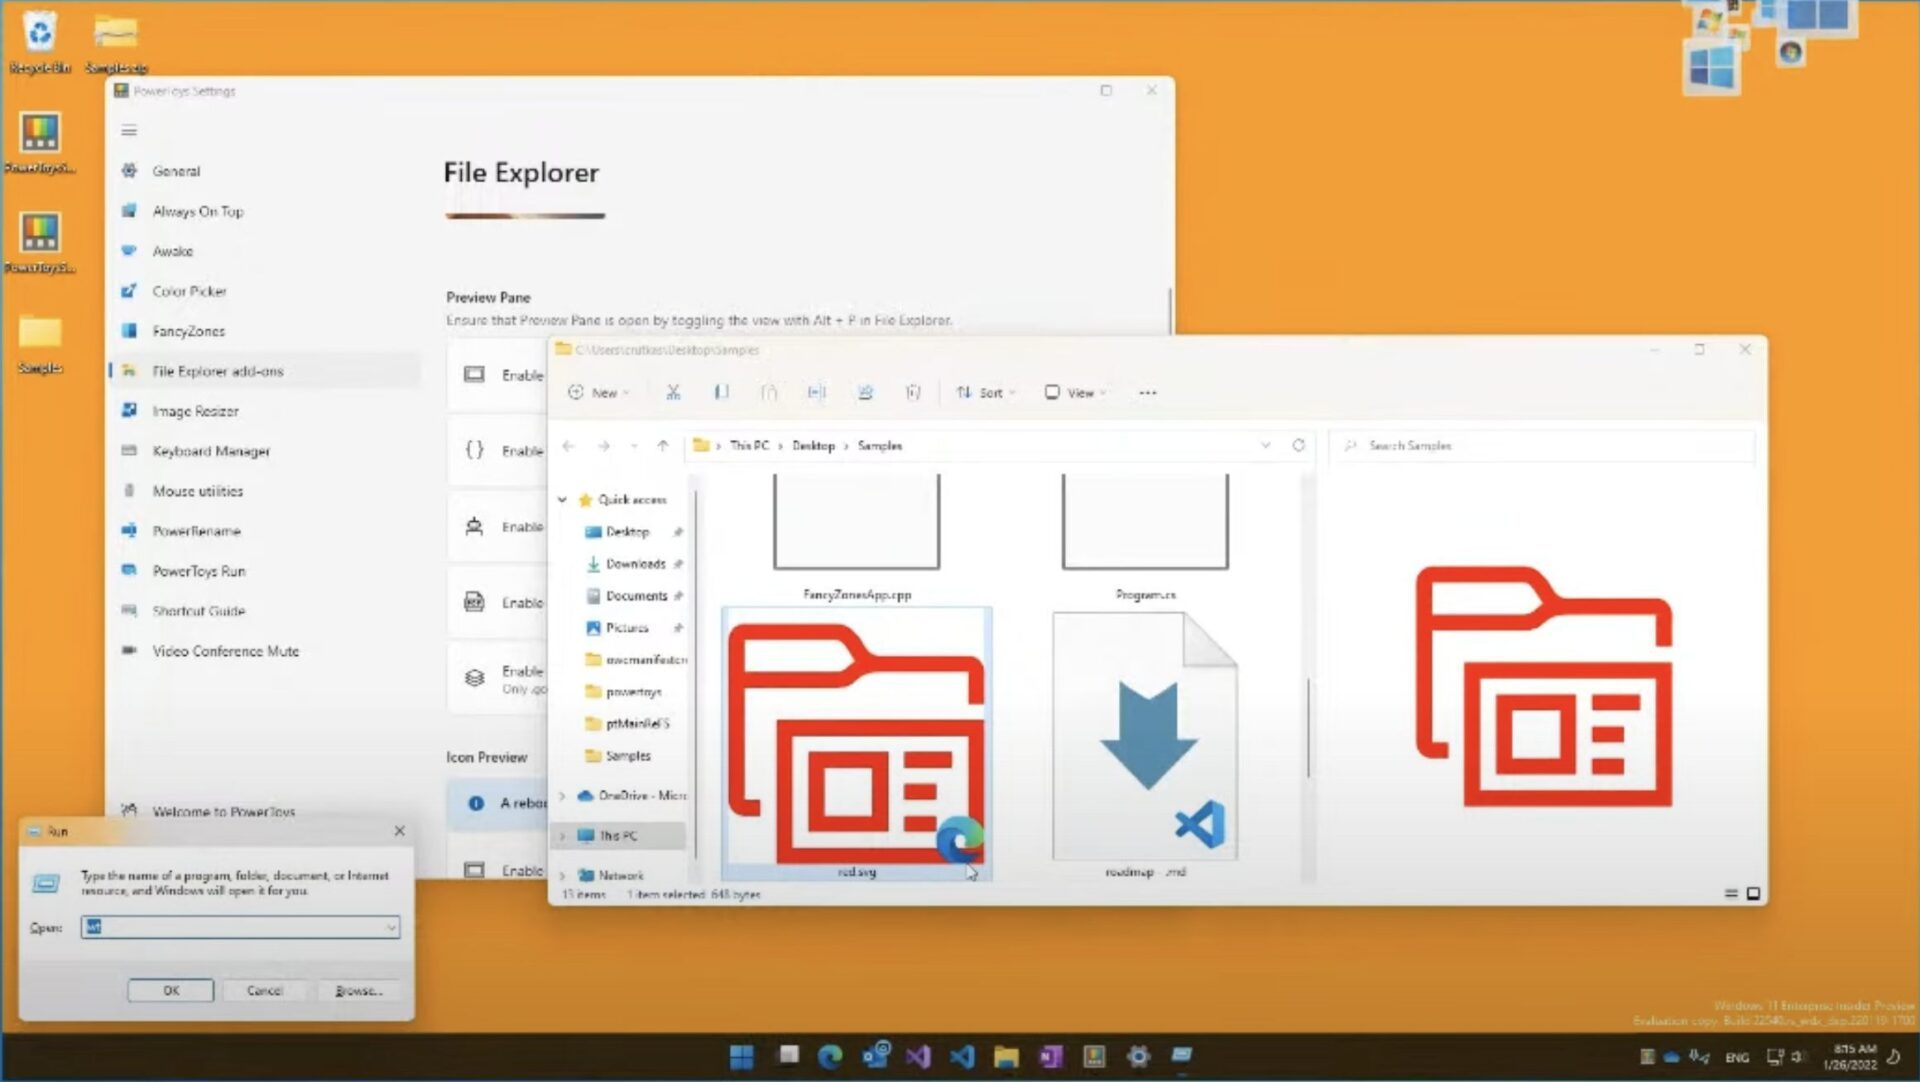Viewport: 1920px width, 1082px height.
Task: Open the Sort dropdown menu
Action: point(985,393)
